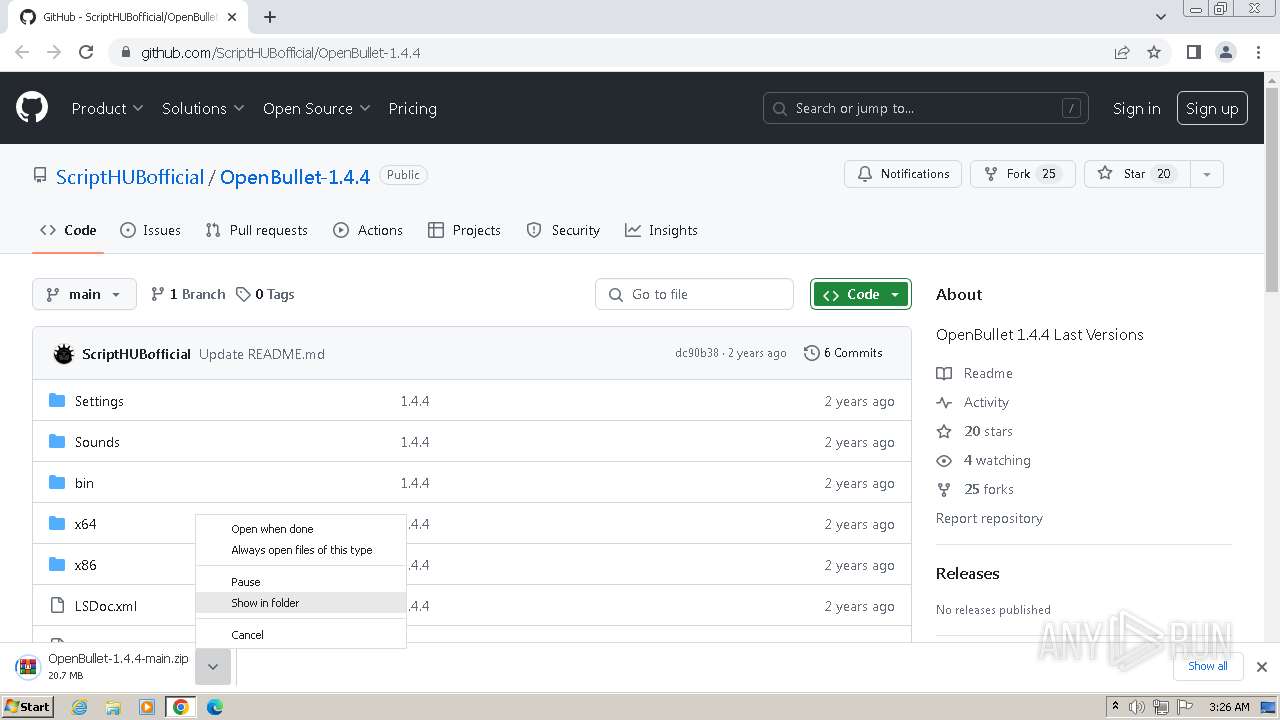Click the x64 folder icon
This screenshot has height=720, width=1280.
coord(57,524)
